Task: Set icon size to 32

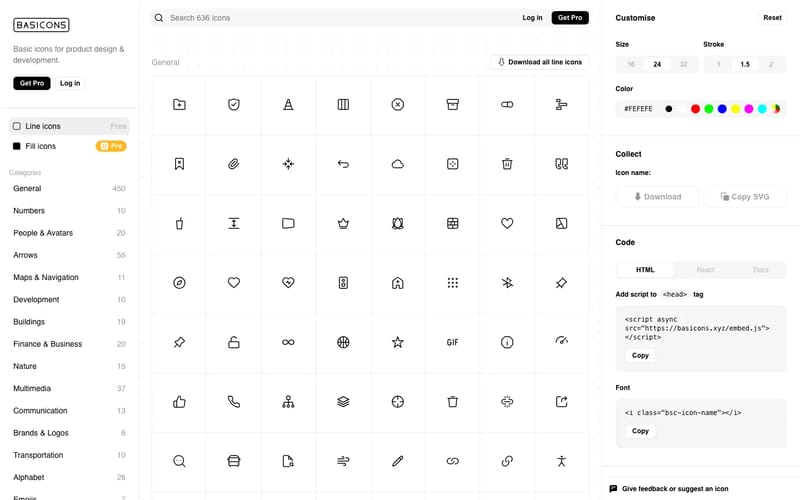Action: [x=683, y=64]
